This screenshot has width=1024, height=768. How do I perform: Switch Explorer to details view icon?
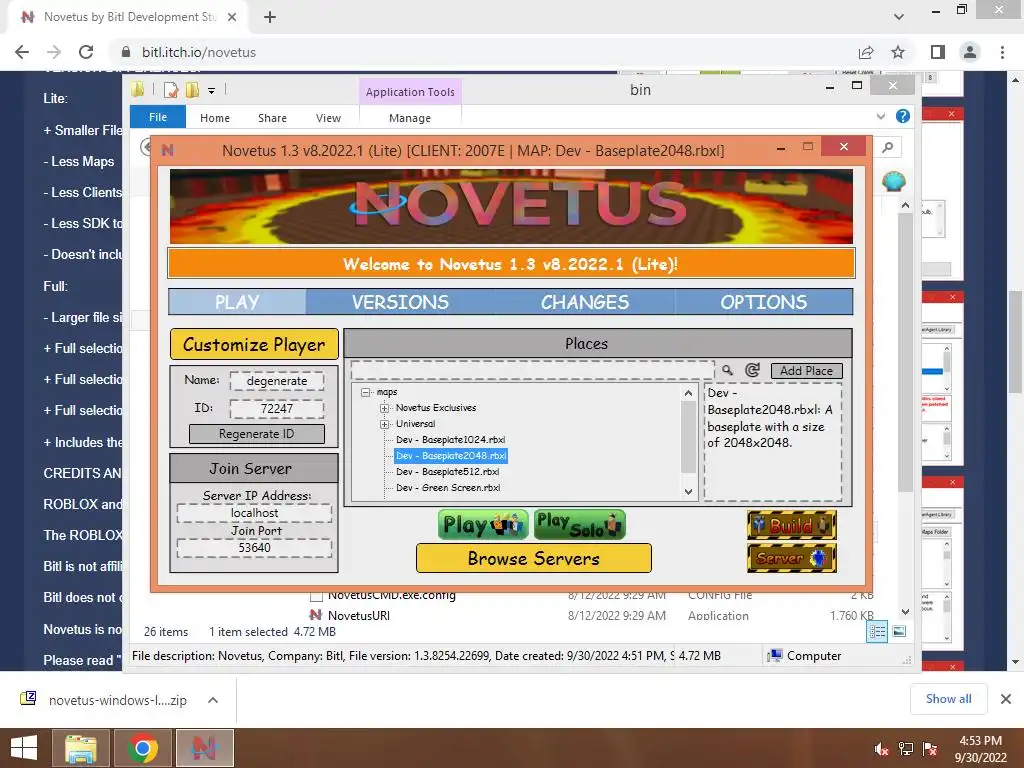877,631
